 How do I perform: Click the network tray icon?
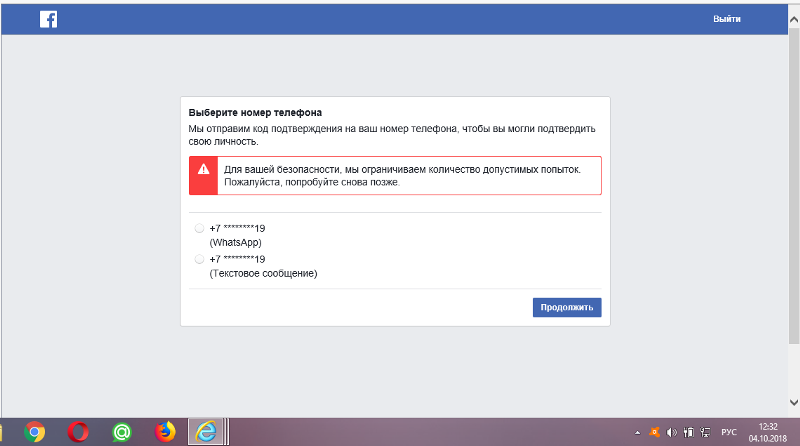[705, 432]
